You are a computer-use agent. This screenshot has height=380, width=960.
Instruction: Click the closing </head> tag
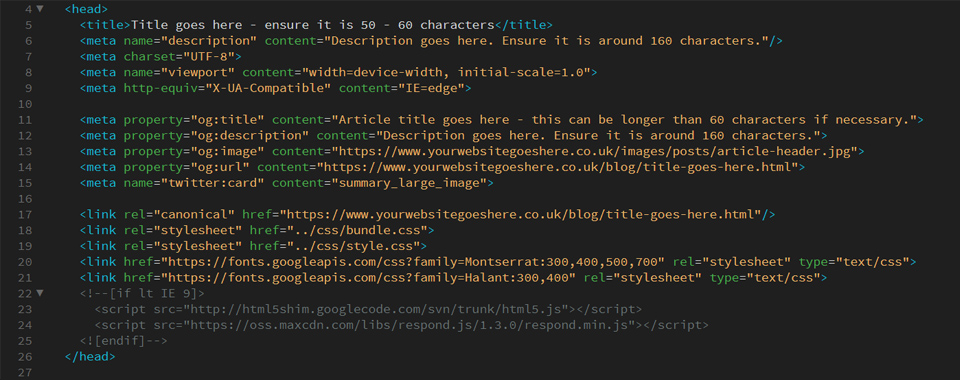pos(90,357)
